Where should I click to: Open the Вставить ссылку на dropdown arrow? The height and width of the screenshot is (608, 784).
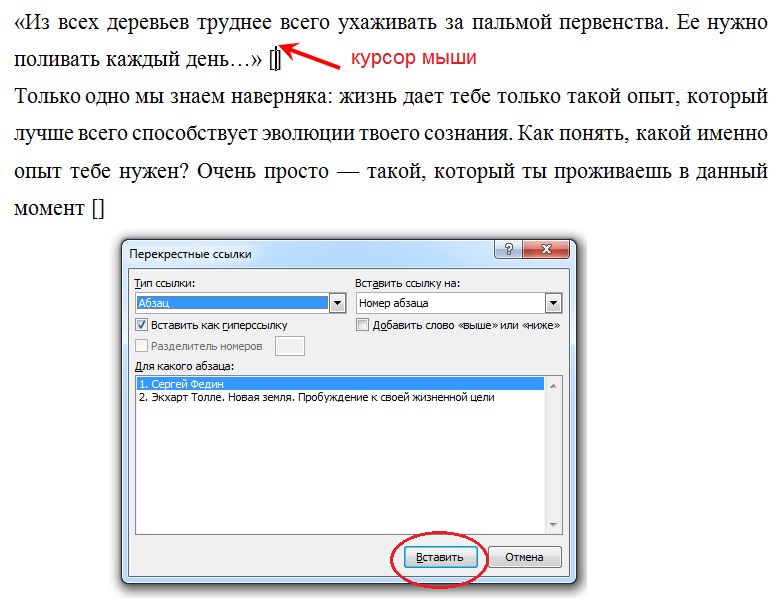pyautogui.click(x=553, y=303)
